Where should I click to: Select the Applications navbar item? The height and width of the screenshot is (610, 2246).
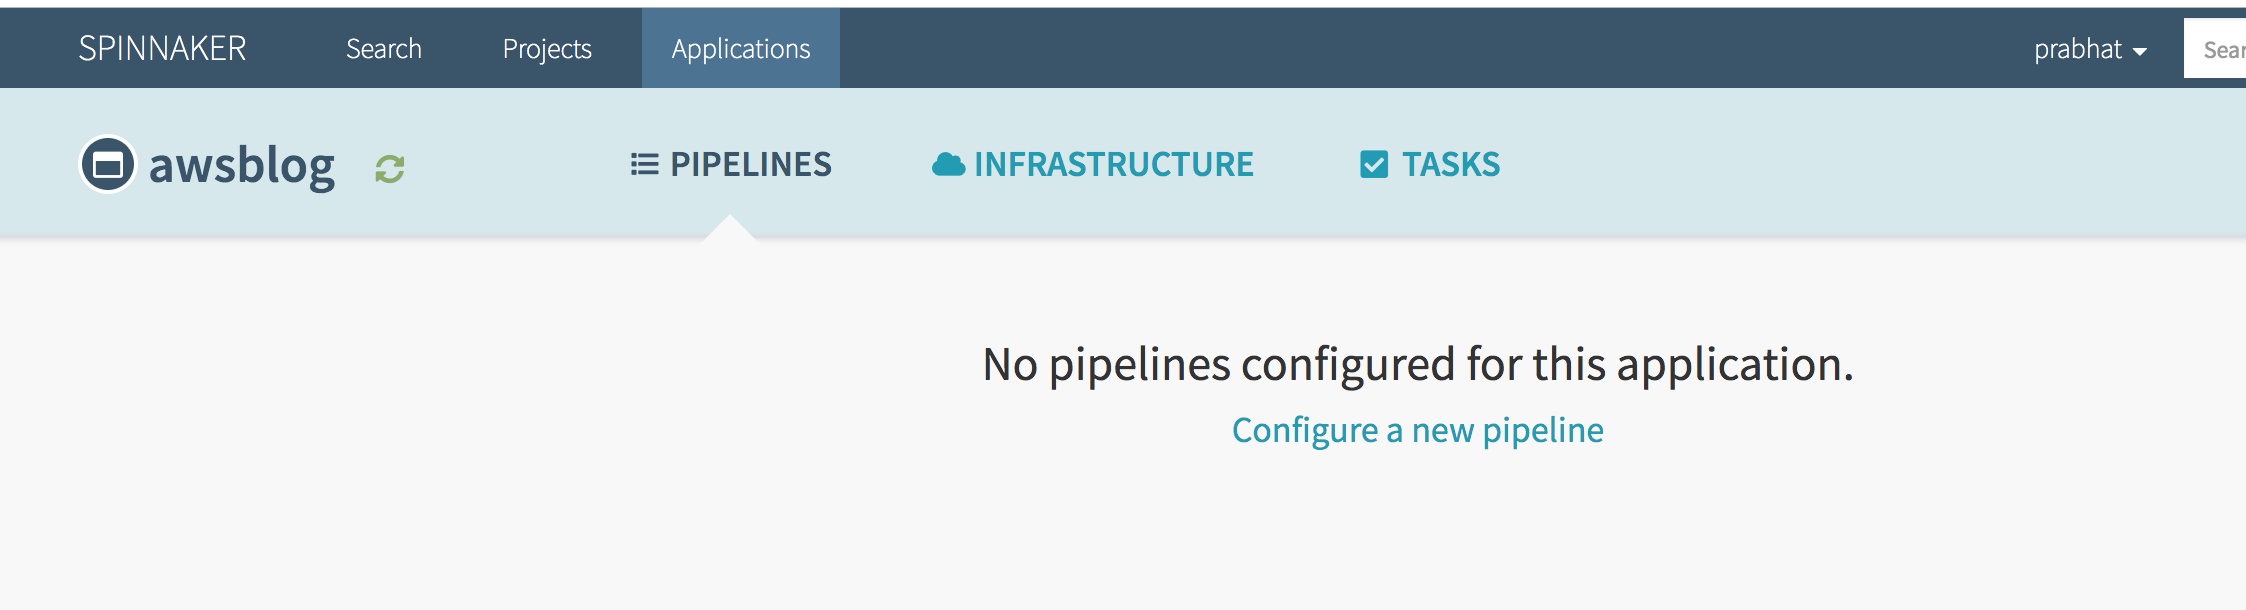click(x=741, y=48)
